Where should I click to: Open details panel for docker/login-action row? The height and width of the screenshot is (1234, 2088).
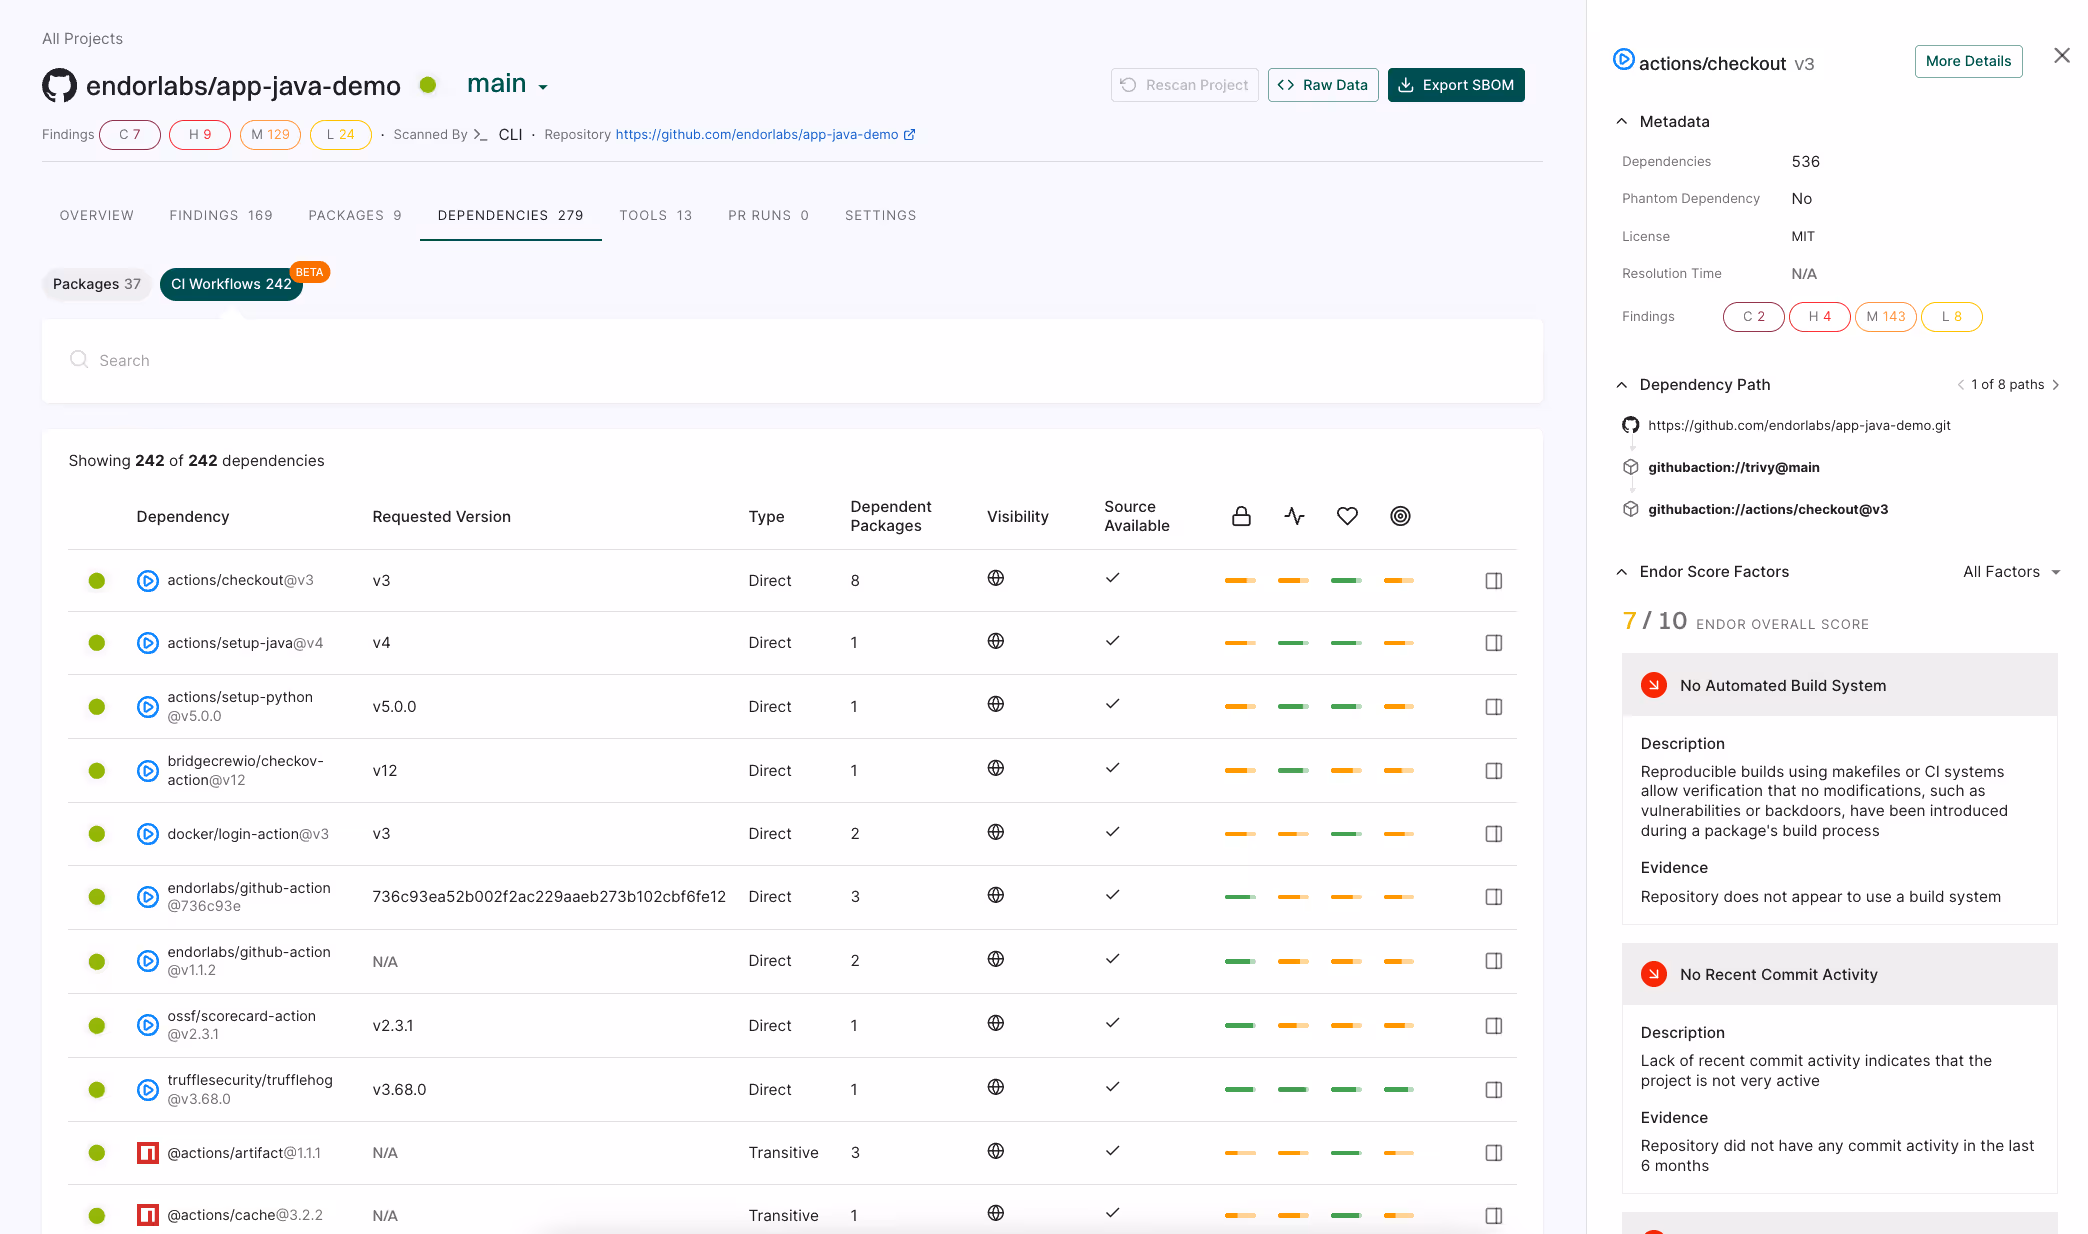point(1494,834)
